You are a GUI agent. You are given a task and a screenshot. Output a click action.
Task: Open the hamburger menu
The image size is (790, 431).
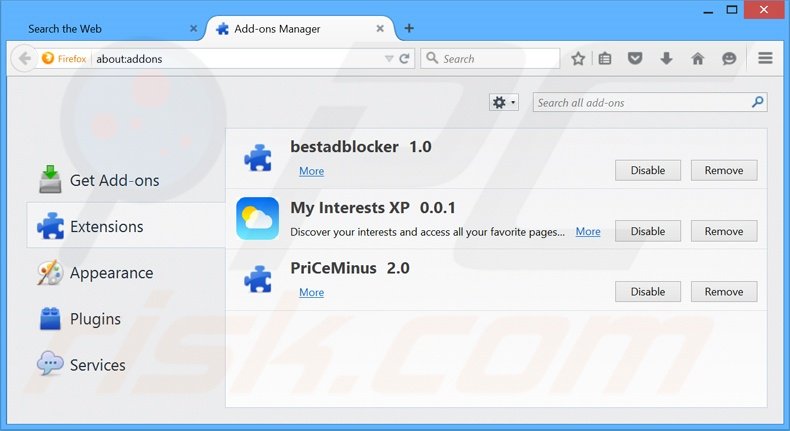point(765,58)
